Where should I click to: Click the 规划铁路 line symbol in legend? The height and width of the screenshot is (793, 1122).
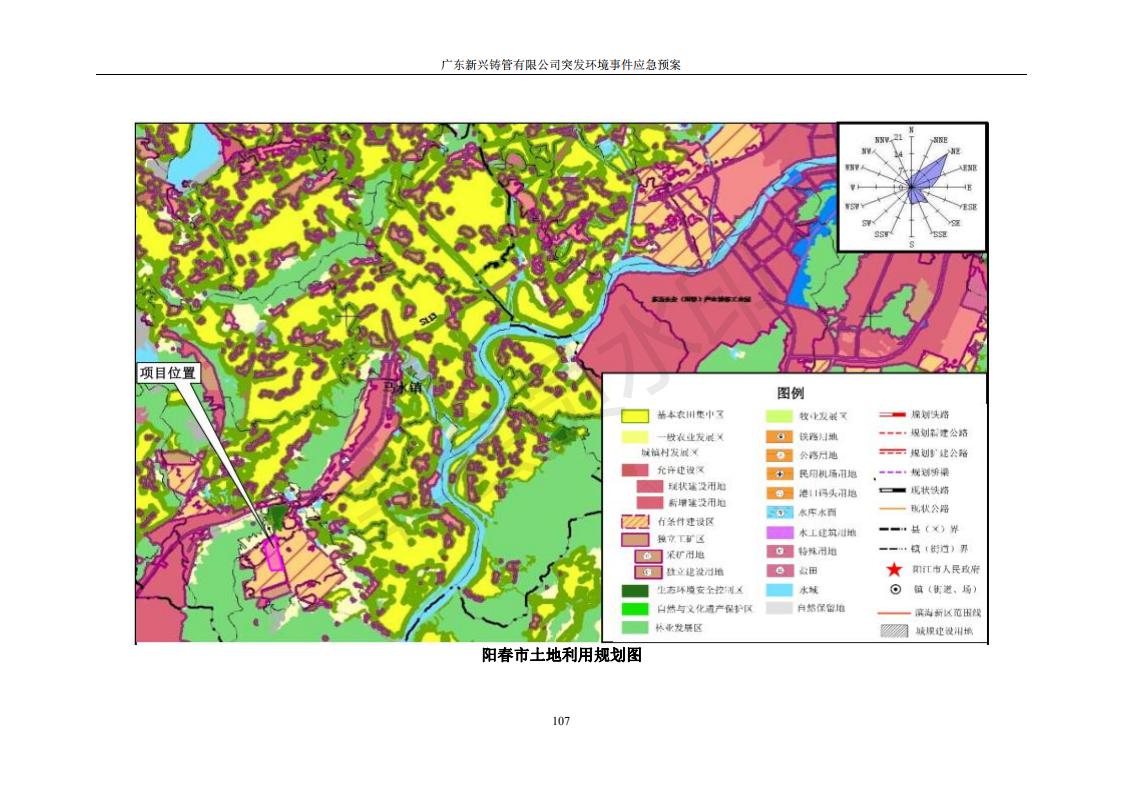tap(892, 414)
